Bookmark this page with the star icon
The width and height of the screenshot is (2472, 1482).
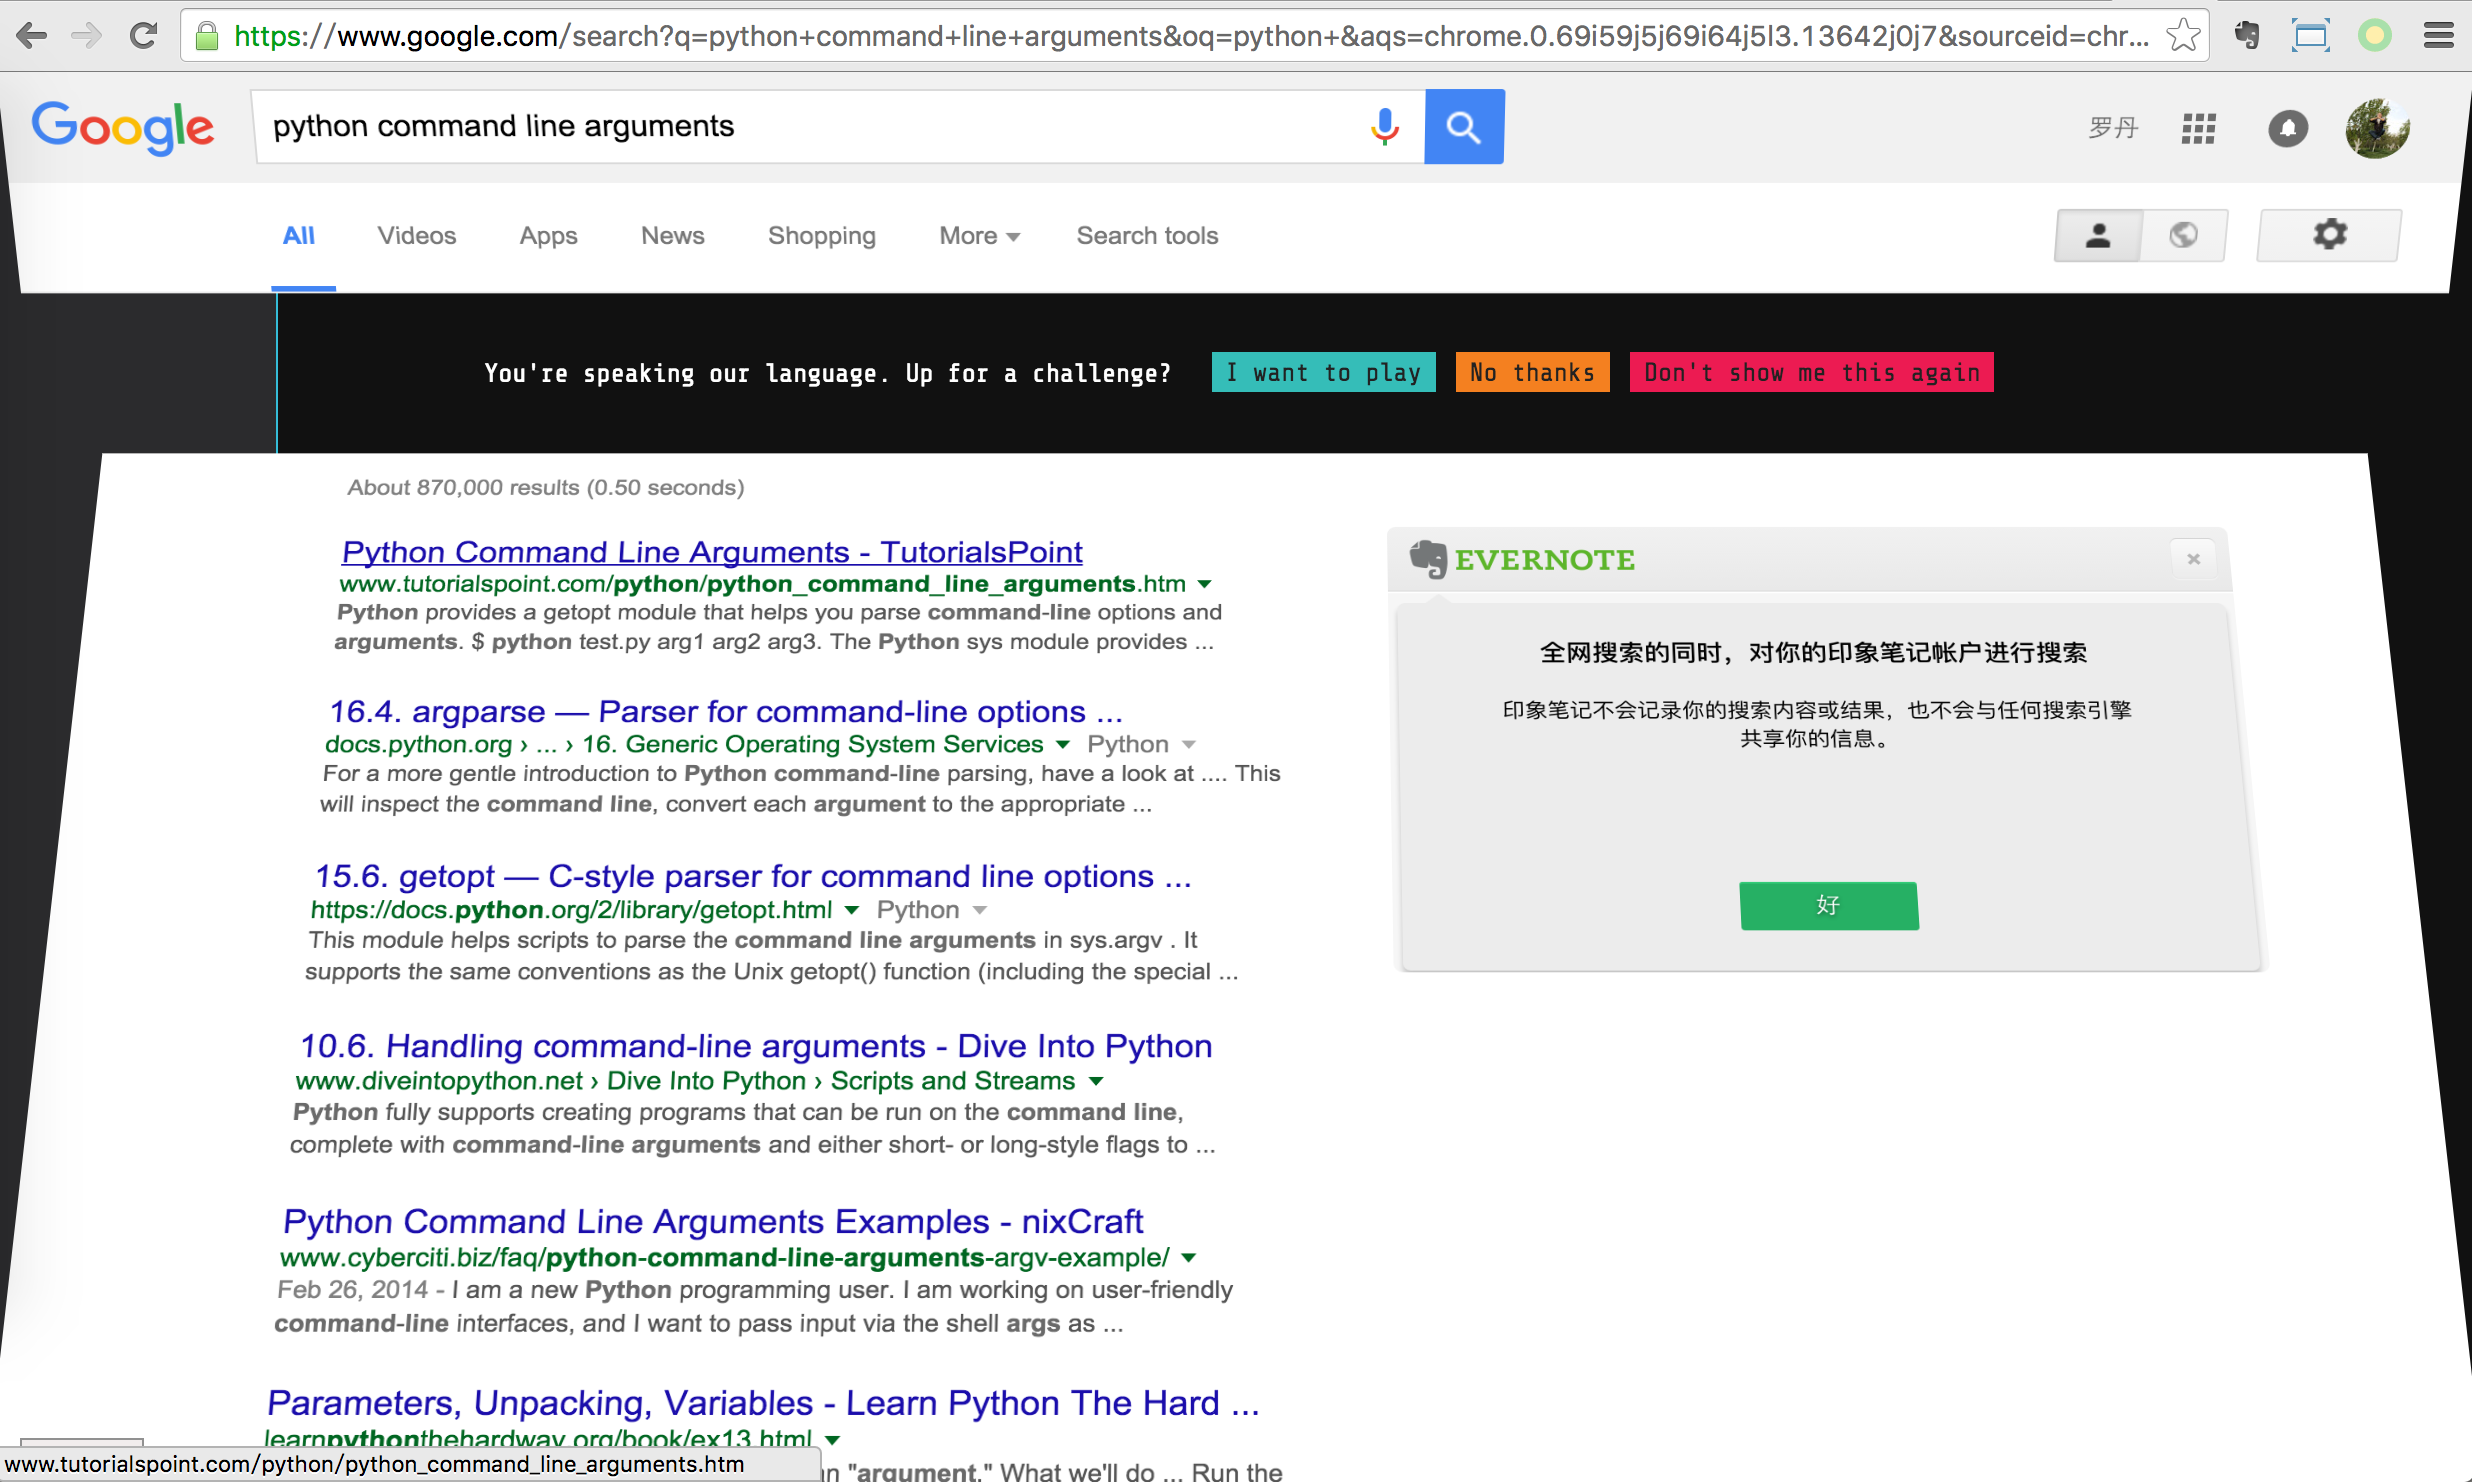pos(2183,35)
